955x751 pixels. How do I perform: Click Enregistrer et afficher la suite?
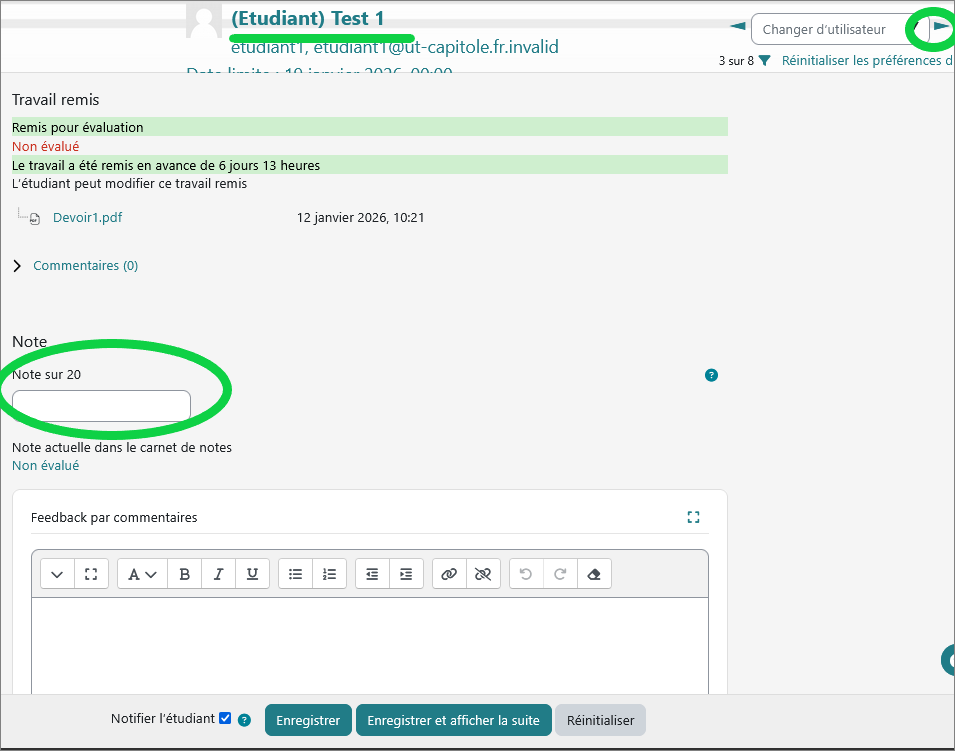(x=453, y=720)
